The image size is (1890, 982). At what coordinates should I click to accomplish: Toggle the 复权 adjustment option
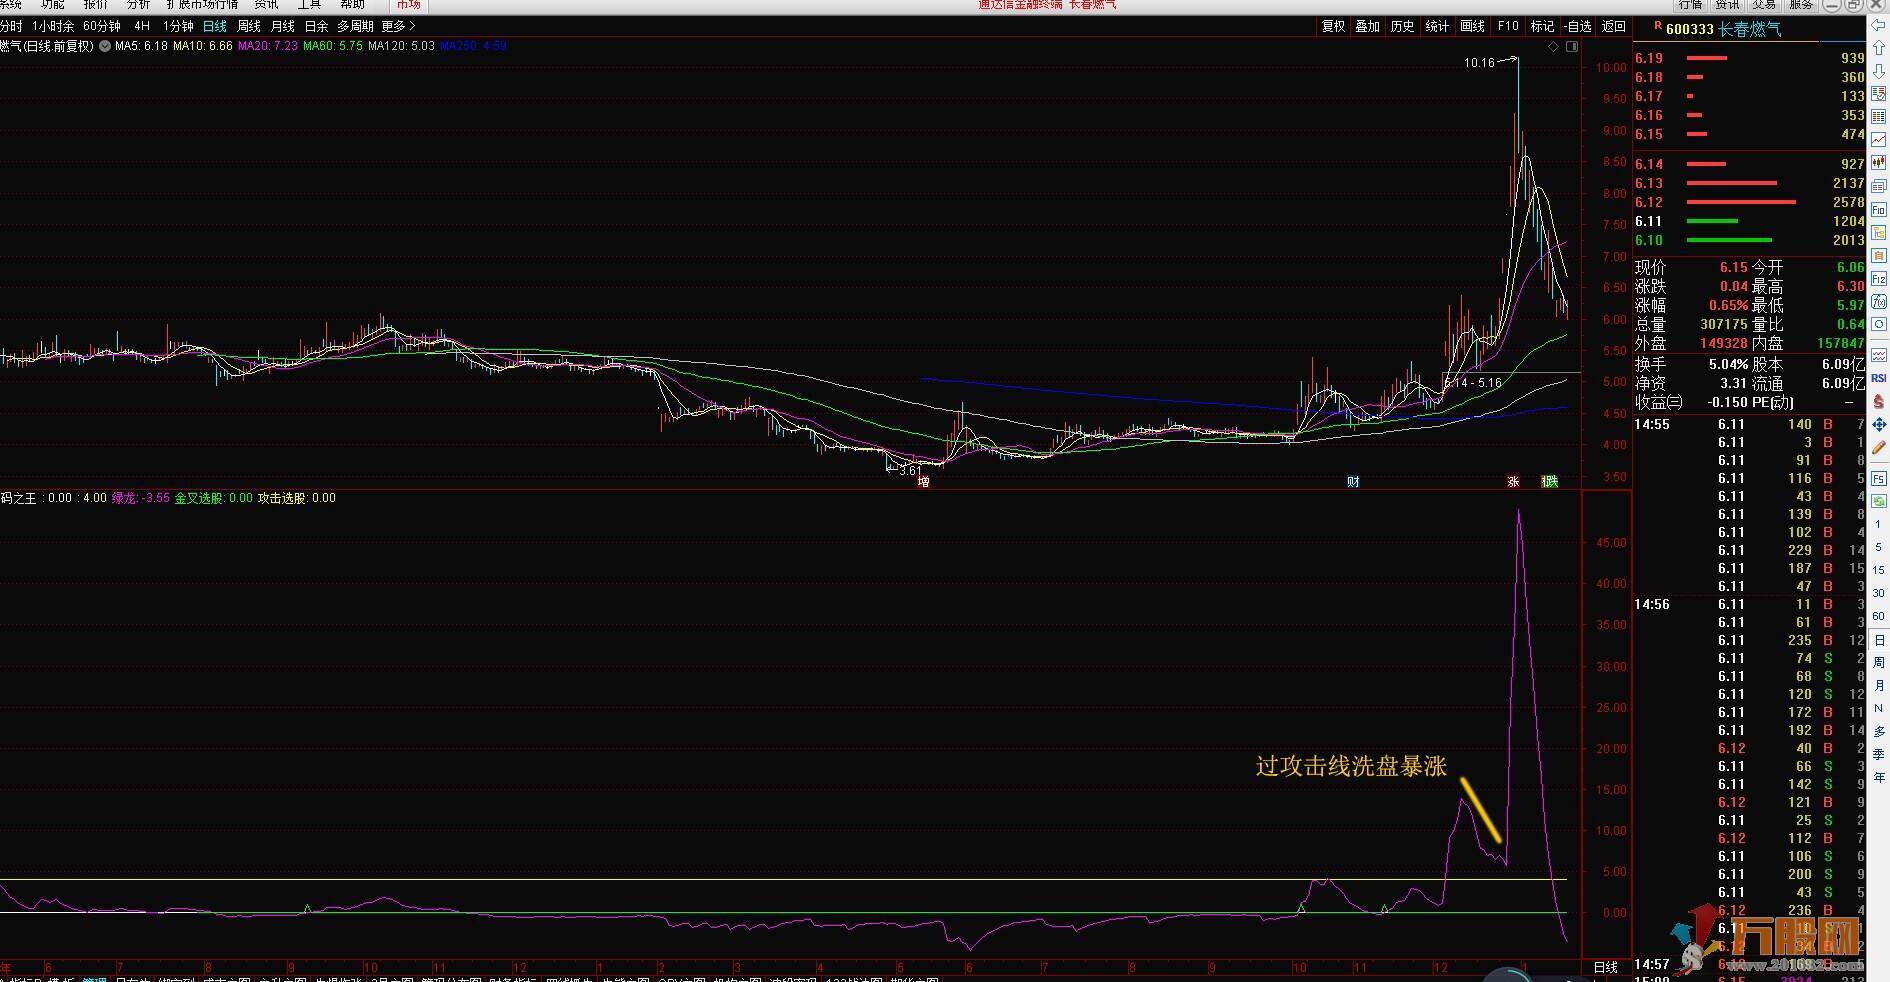pyautogui.click(x=1334, y=27)
